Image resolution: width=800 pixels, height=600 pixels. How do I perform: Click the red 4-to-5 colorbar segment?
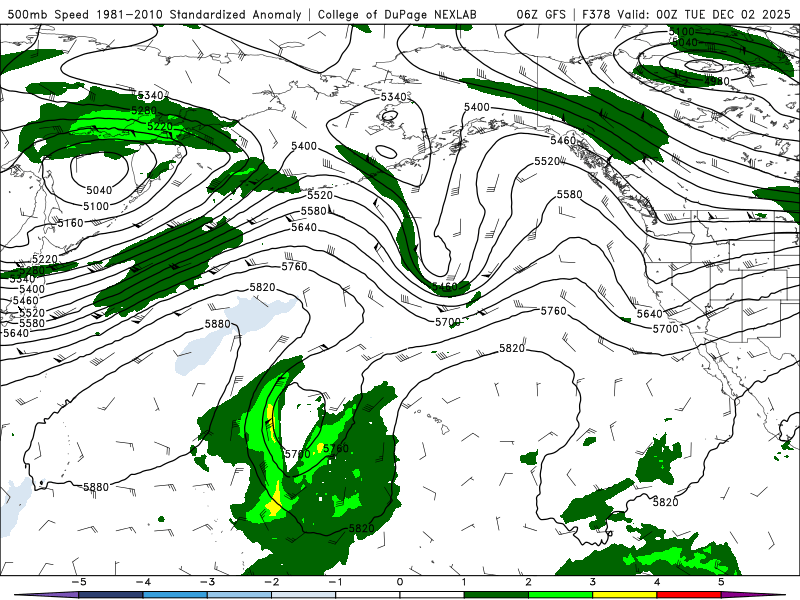point(689,595)
